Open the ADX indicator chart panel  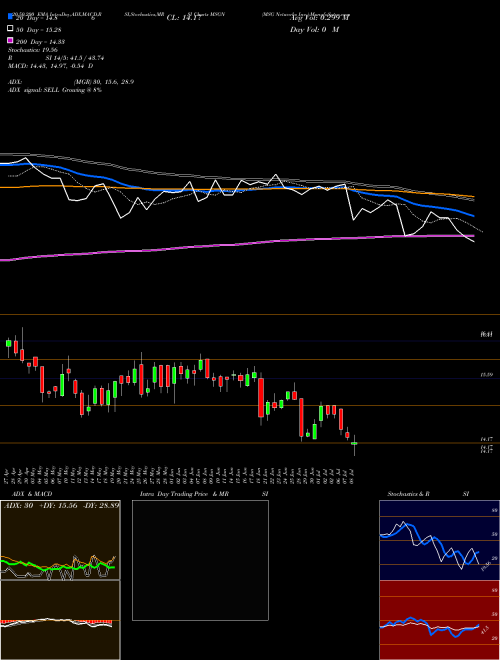[60, 540]
